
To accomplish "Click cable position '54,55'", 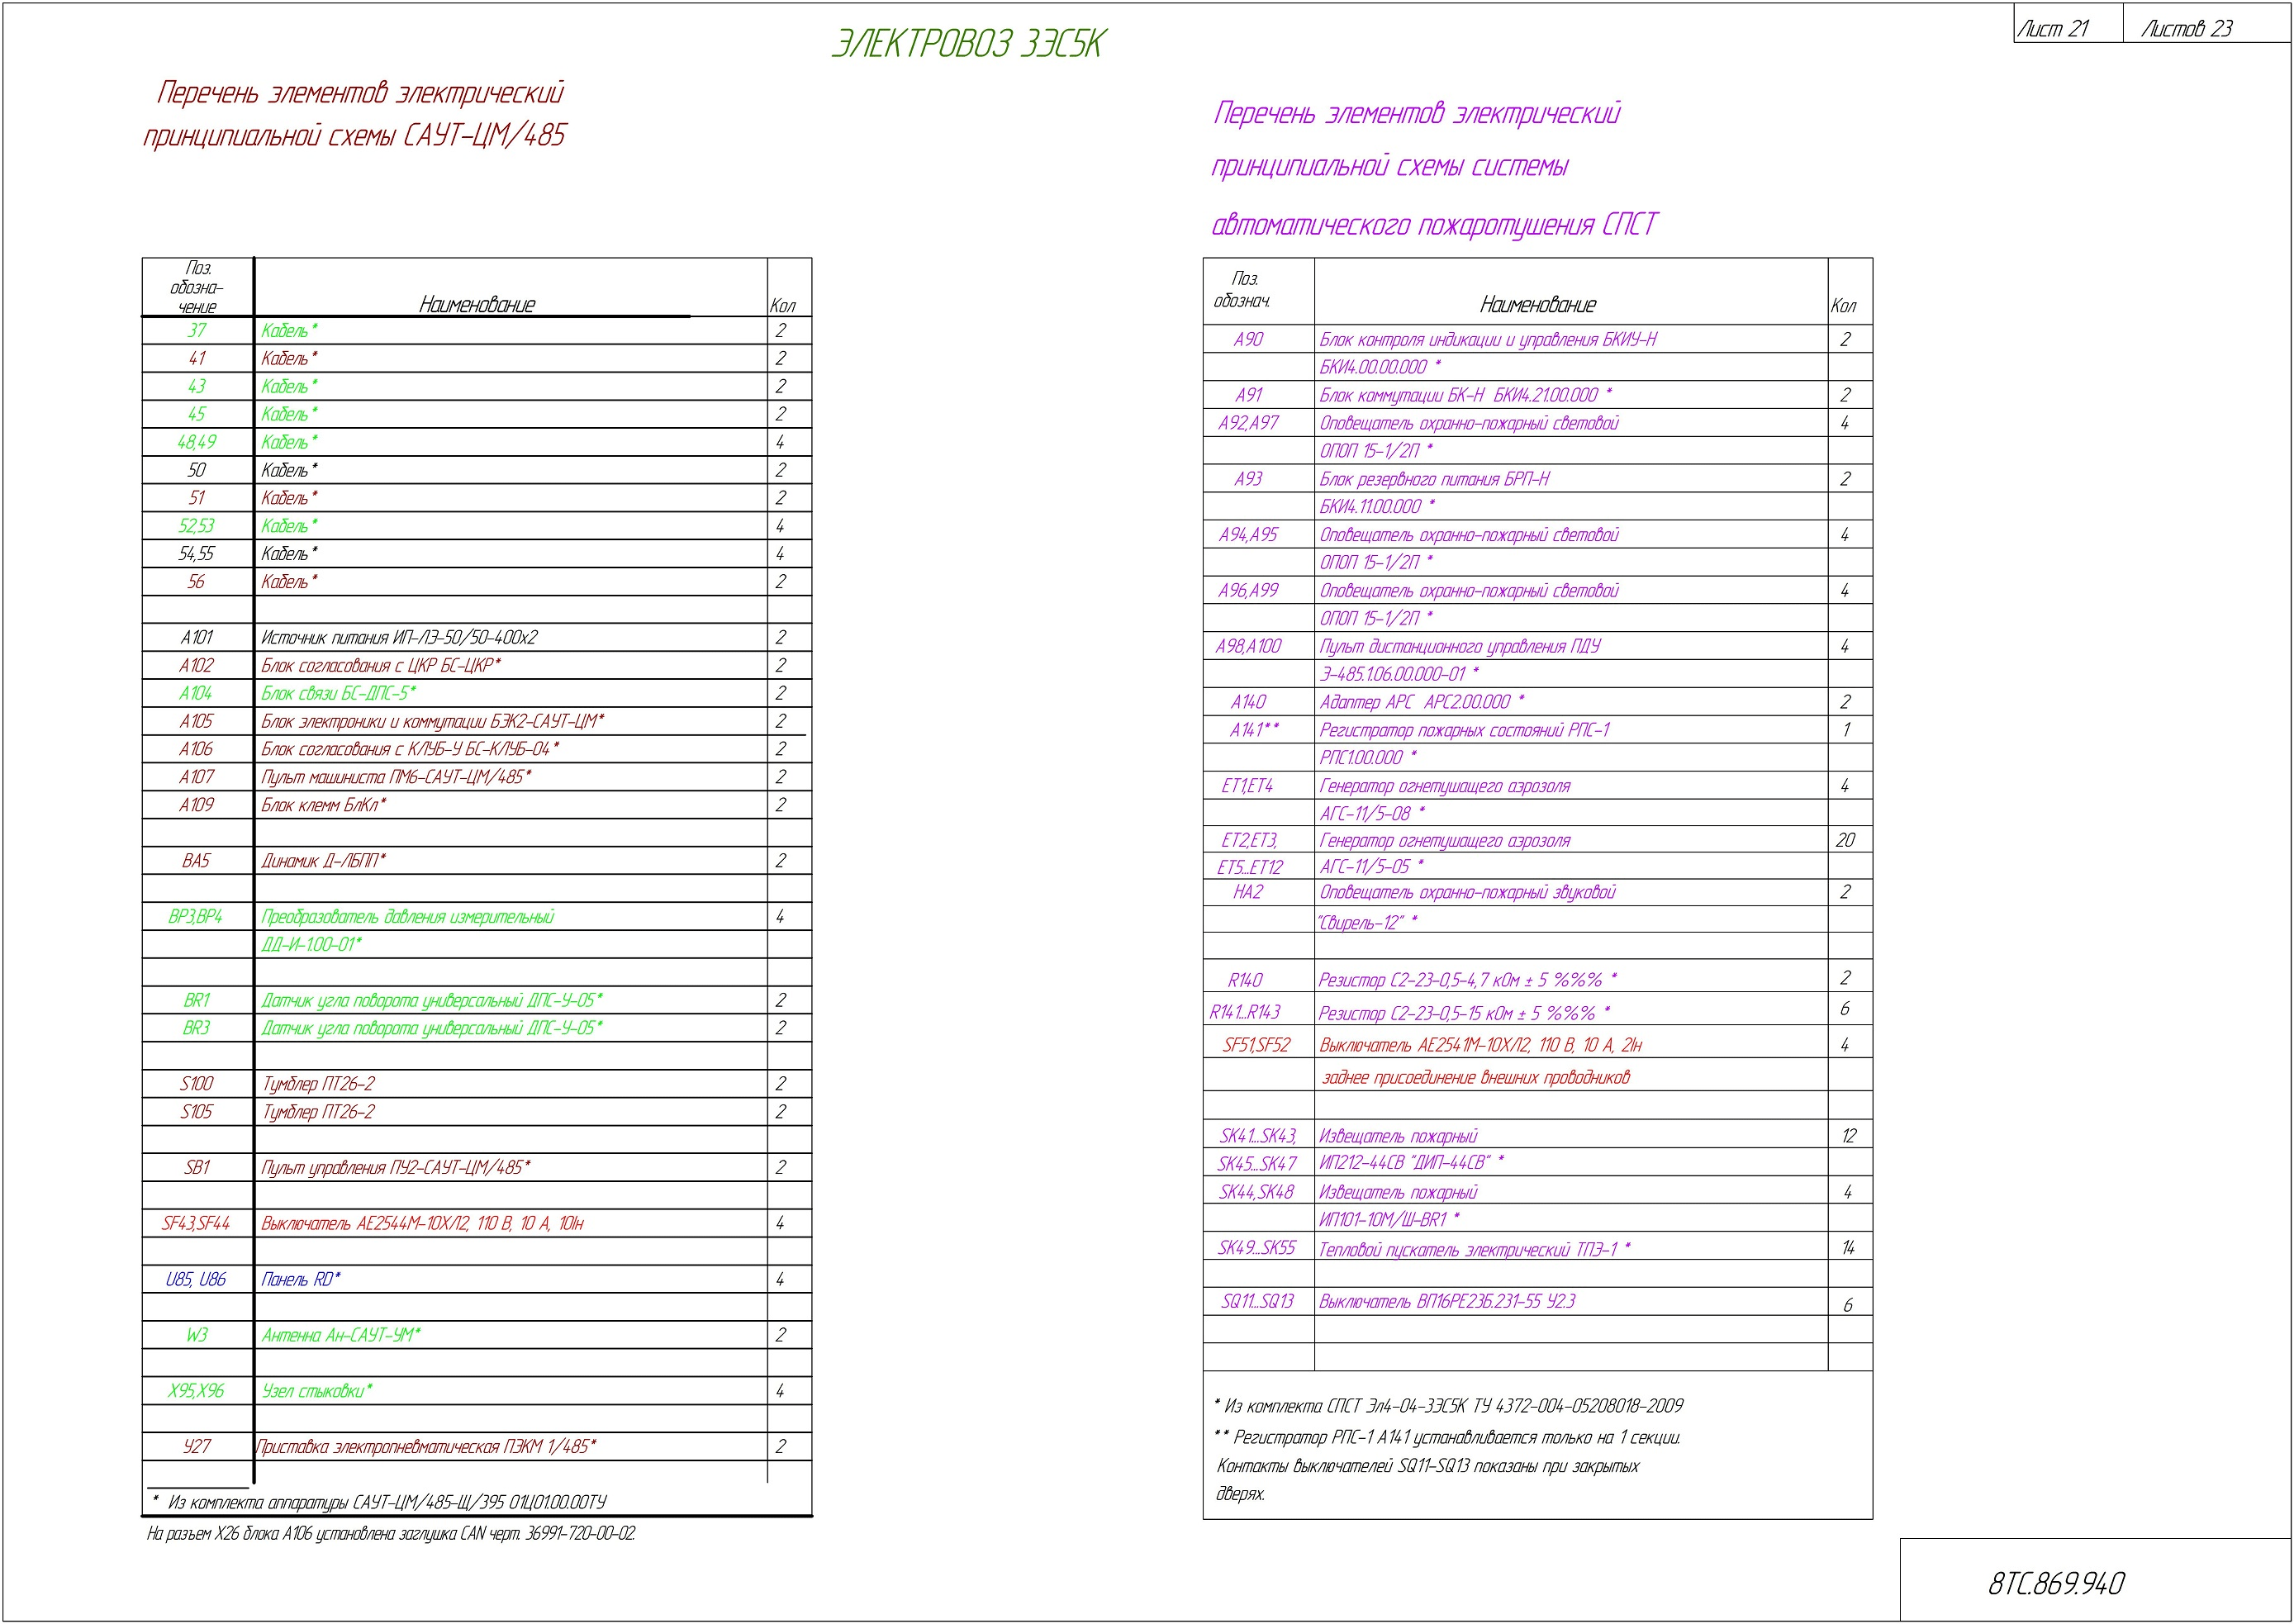I will pos(197,554).
